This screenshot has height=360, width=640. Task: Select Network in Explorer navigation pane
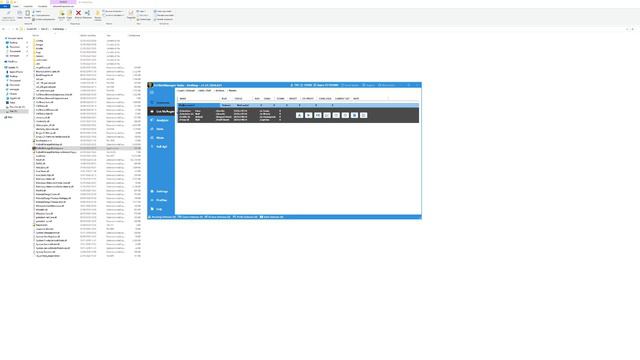[x=9, y=117]
